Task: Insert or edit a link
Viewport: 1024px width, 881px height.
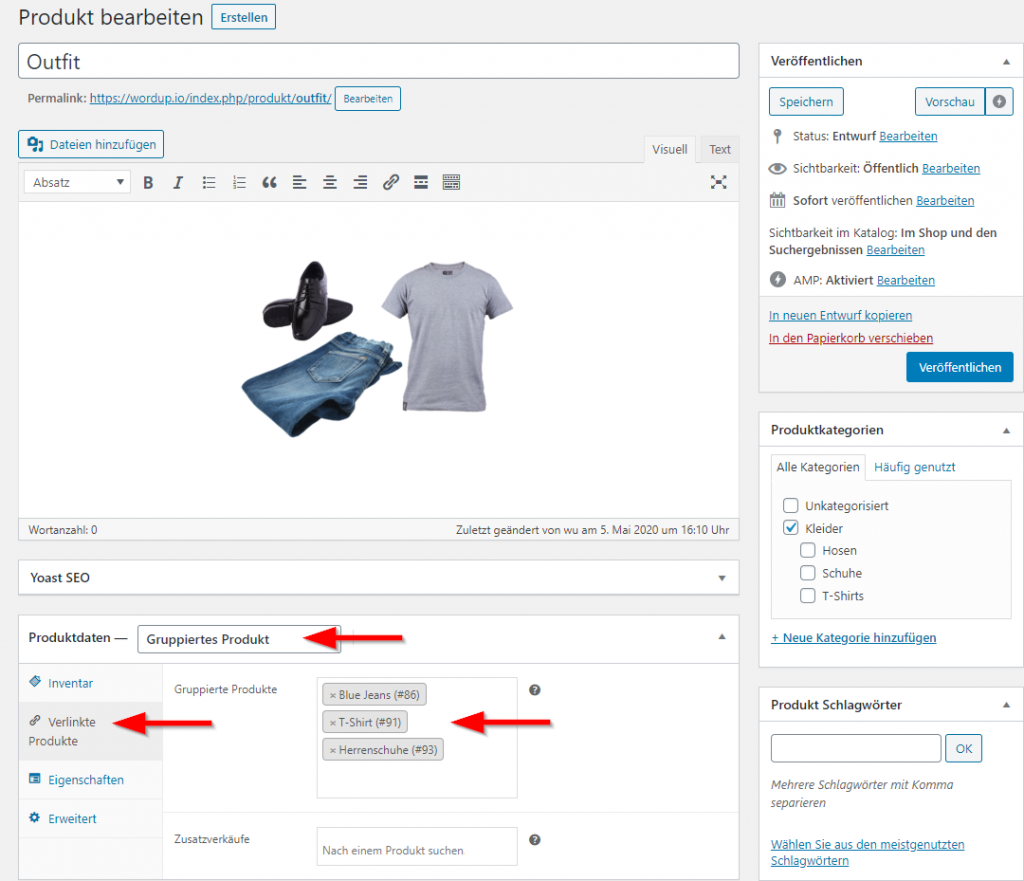Action: tap(391, 183)
